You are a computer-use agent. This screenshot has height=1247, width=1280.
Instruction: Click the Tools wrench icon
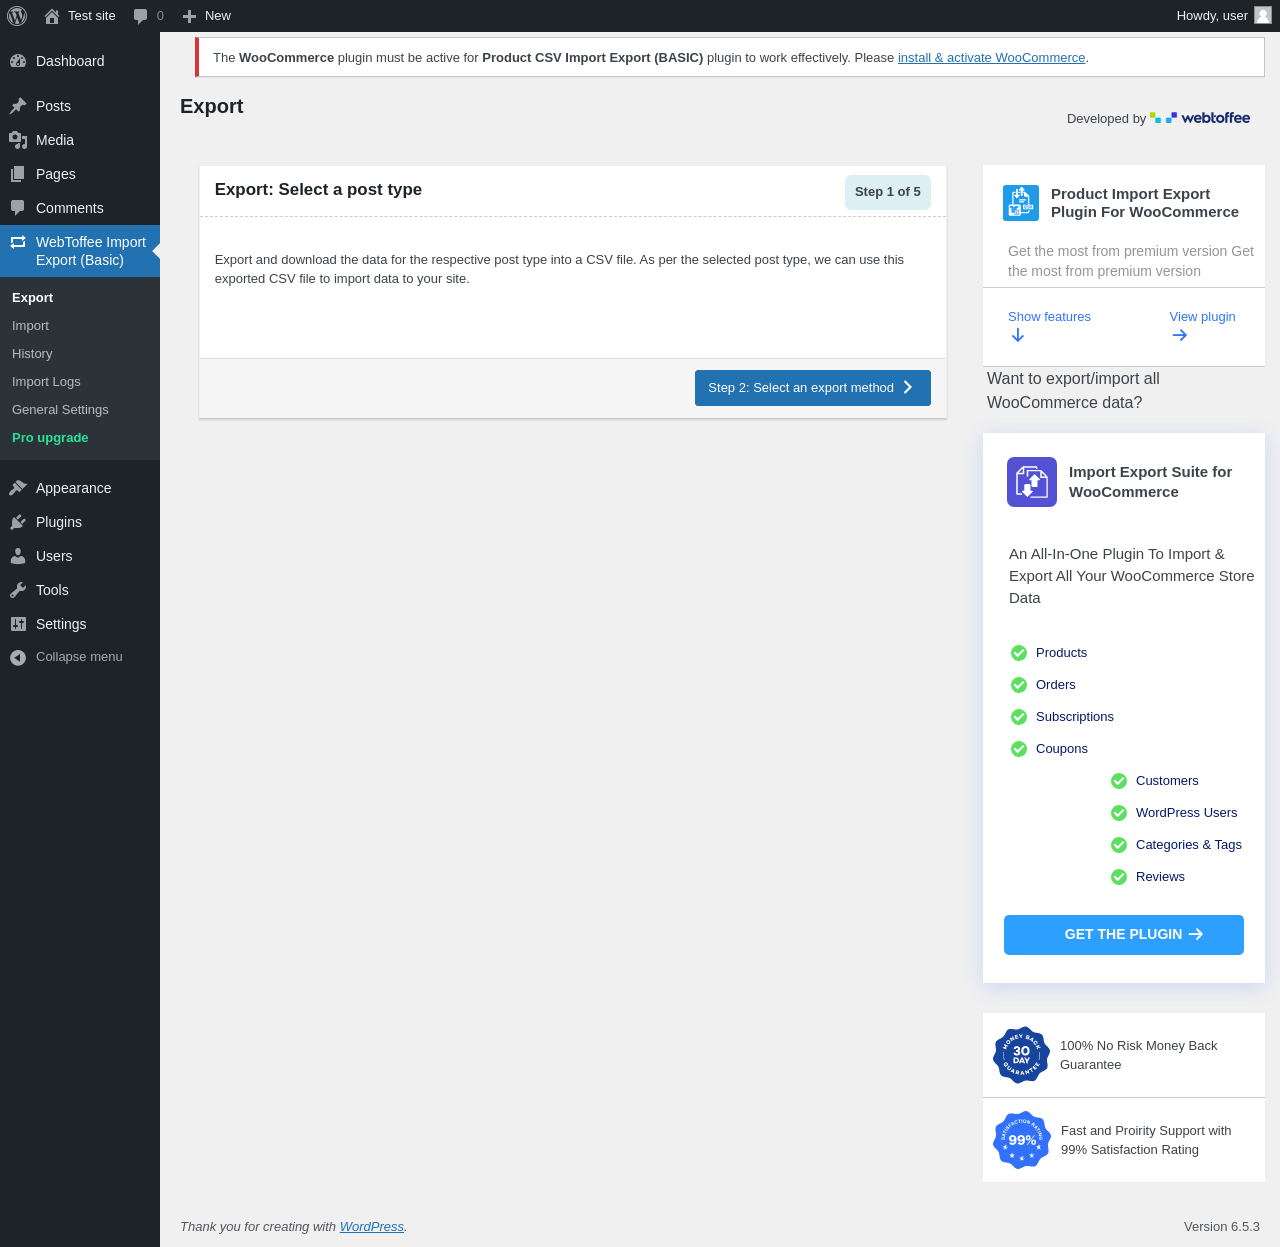18,590
